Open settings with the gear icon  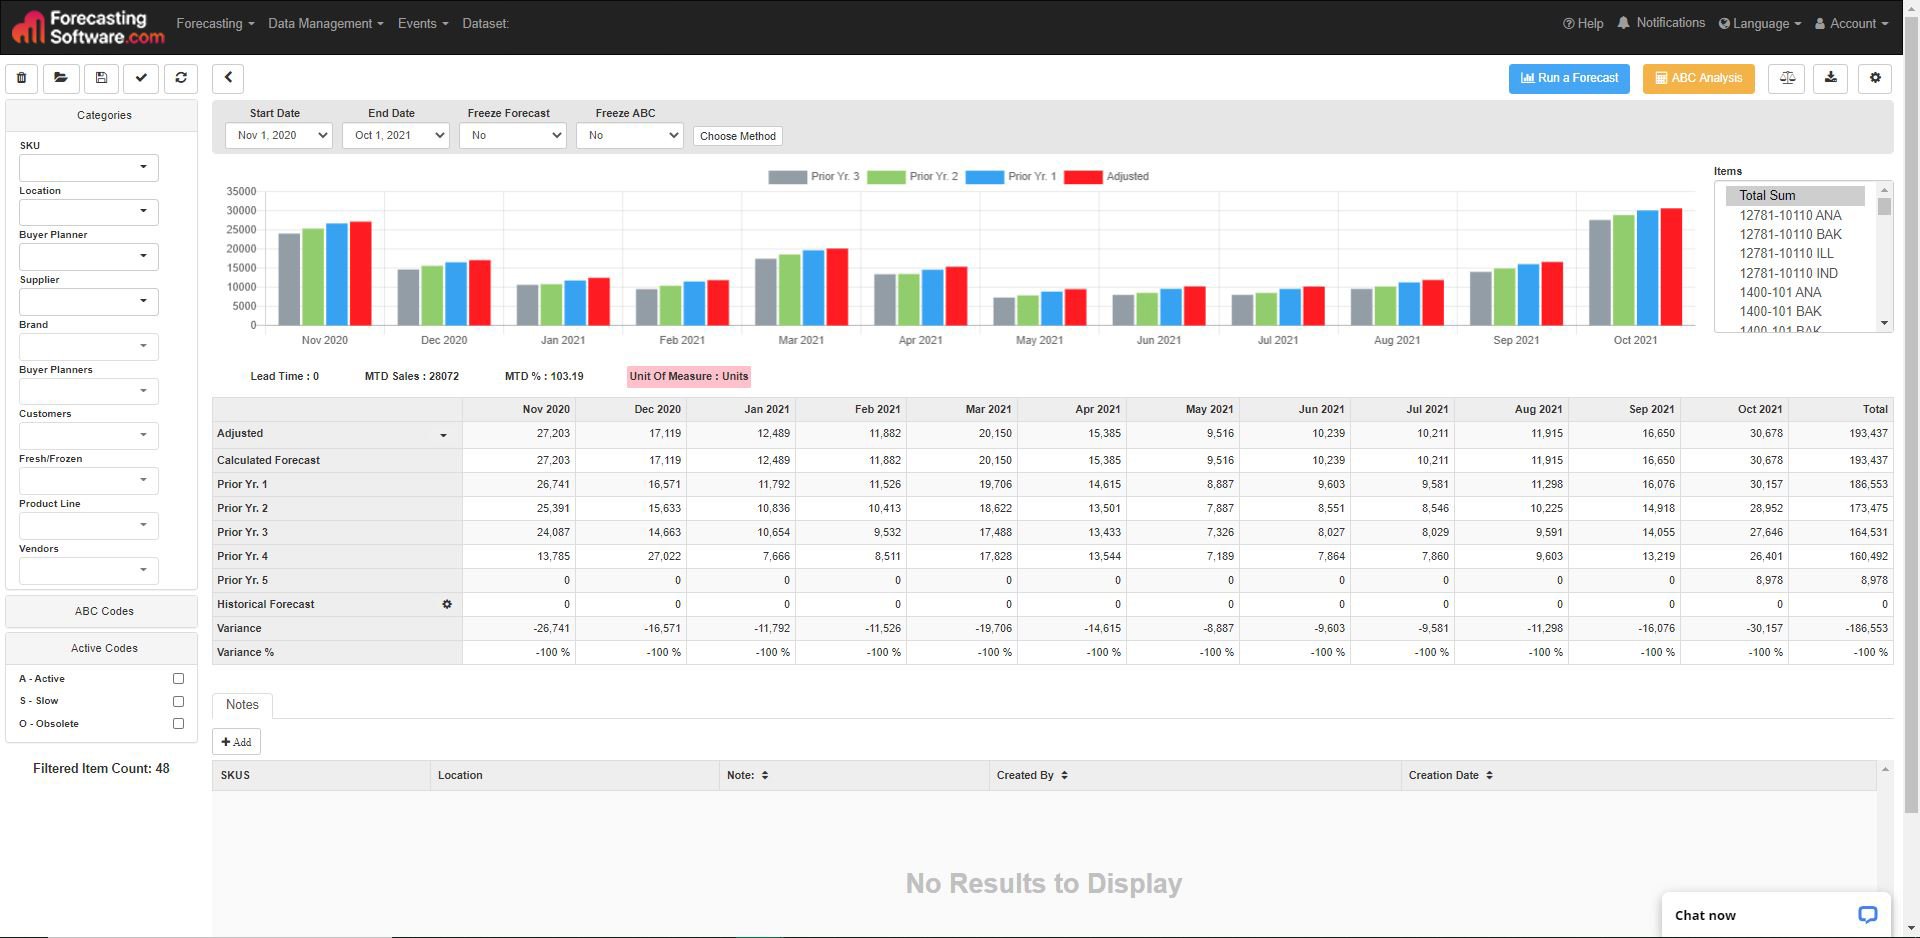(1875, 78)
